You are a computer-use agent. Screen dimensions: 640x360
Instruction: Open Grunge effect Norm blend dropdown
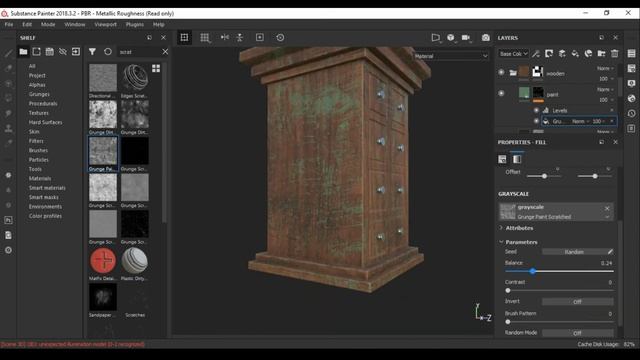[580, 121]
